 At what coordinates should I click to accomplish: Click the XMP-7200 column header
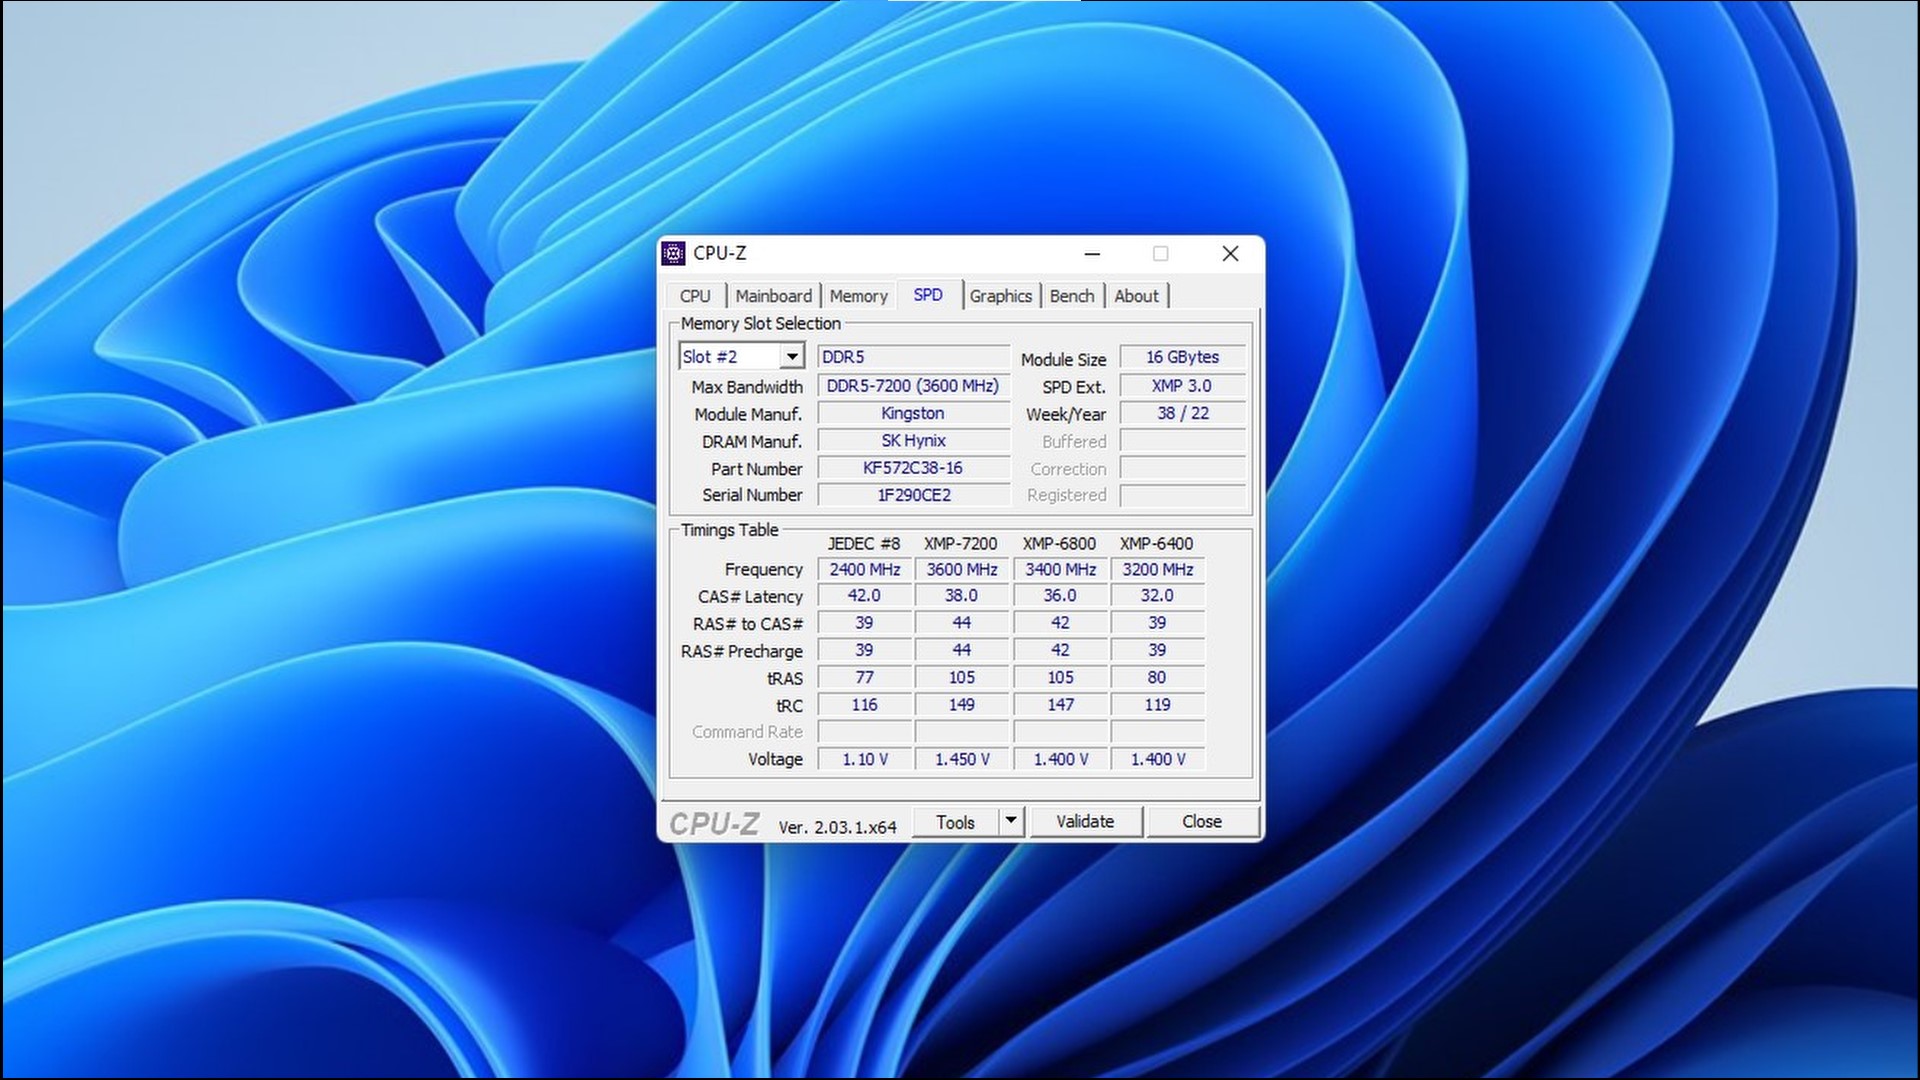click(961, 544)
